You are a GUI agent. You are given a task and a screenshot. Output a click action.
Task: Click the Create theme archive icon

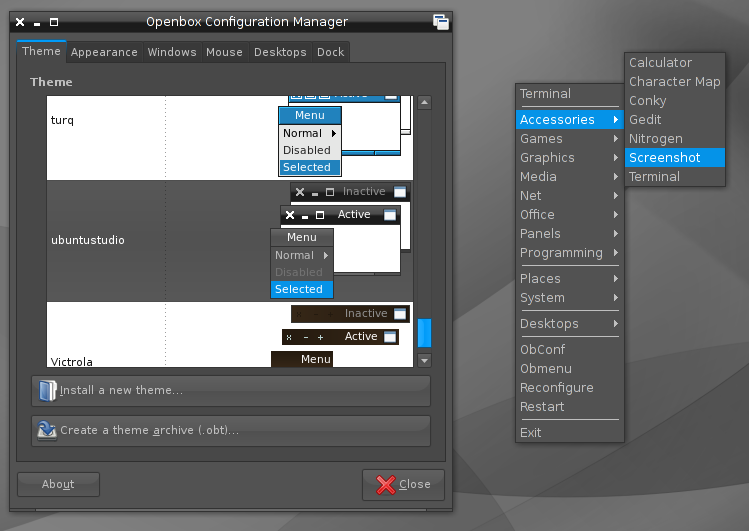[47, 430]
